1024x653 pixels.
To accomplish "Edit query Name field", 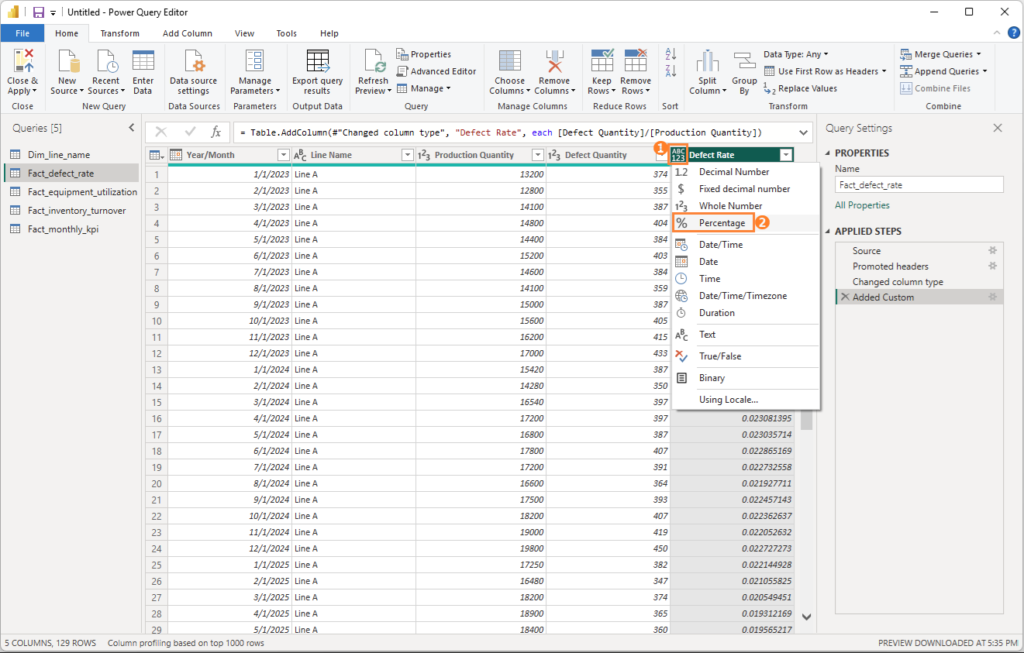I will pos(919,185).
